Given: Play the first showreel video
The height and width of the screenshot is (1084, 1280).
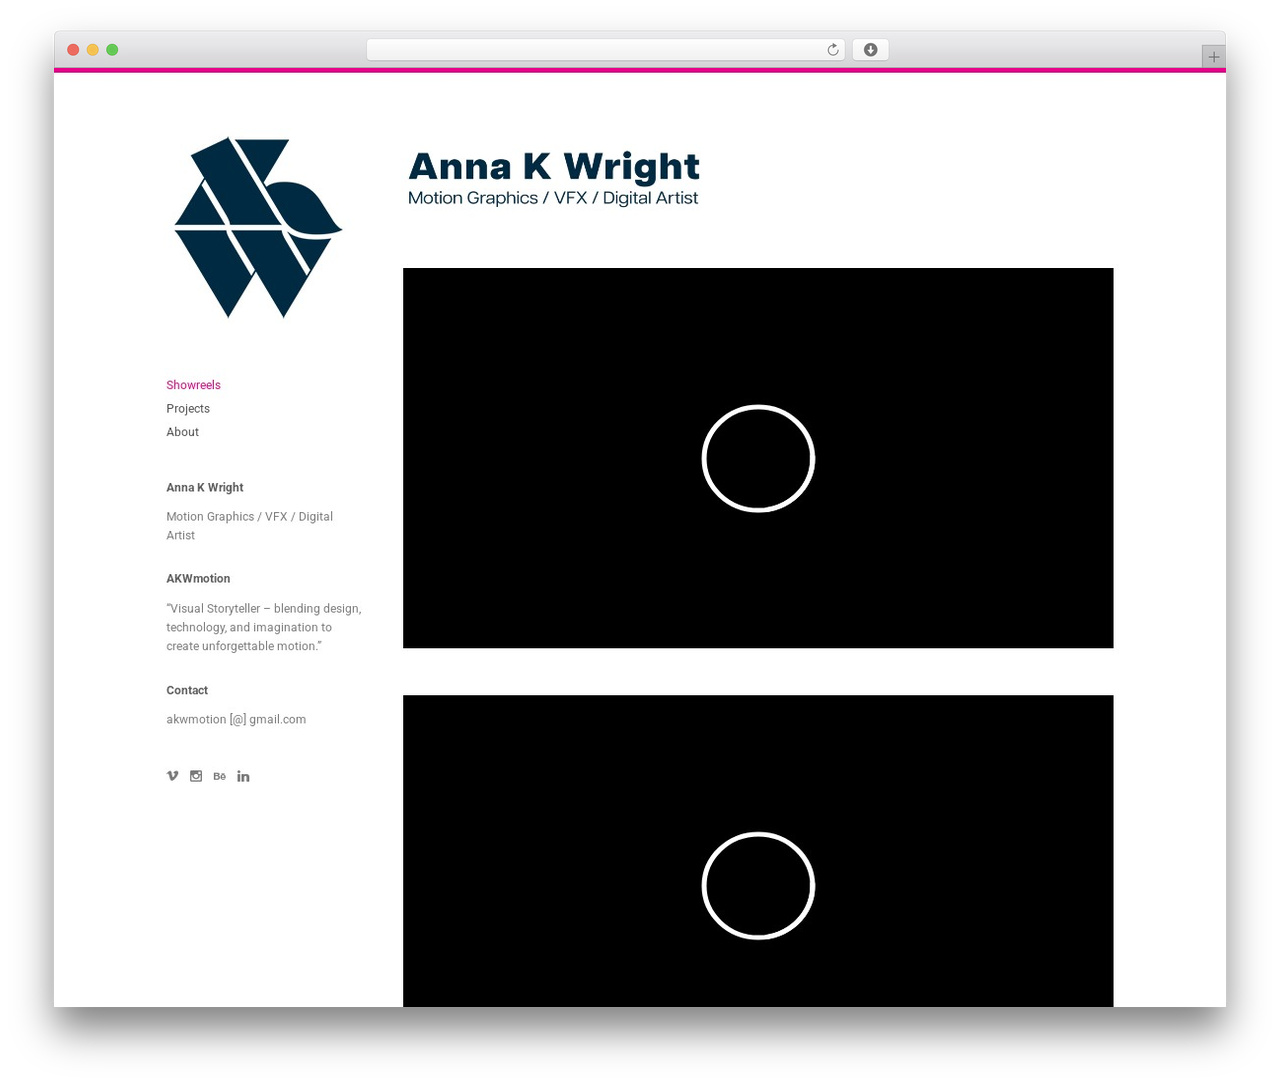Looking at the screenshot, I should click(758, 458).
